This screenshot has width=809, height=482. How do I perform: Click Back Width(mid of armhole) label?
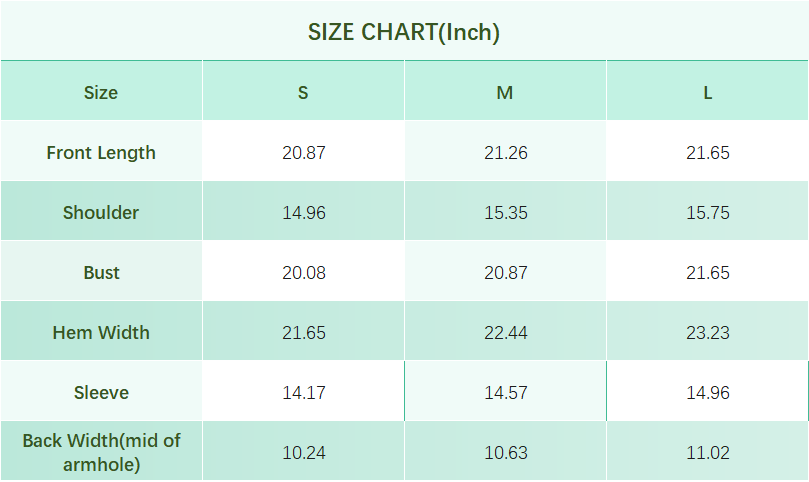(101, 452)
